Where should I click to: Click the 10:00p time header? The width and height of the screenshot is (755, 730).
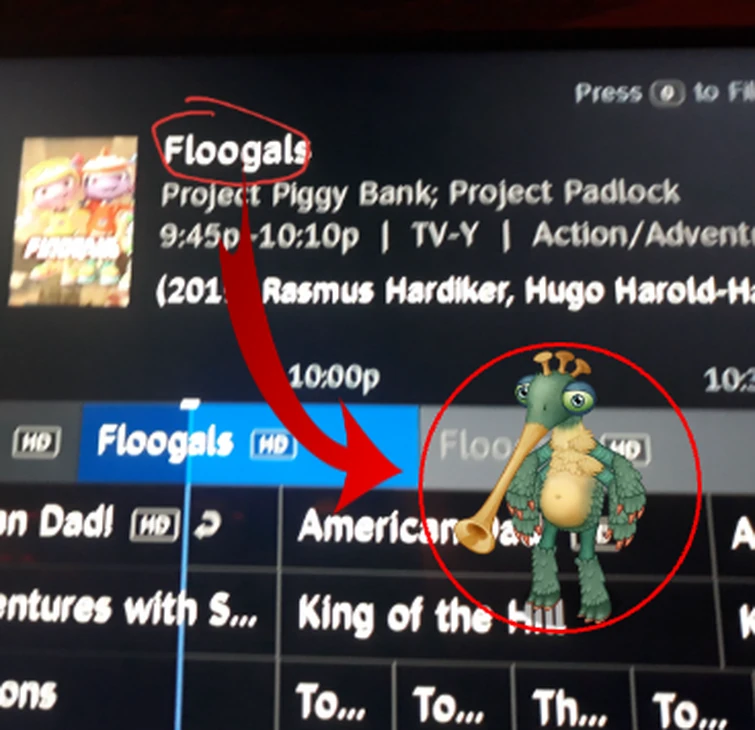coord(334,376)
